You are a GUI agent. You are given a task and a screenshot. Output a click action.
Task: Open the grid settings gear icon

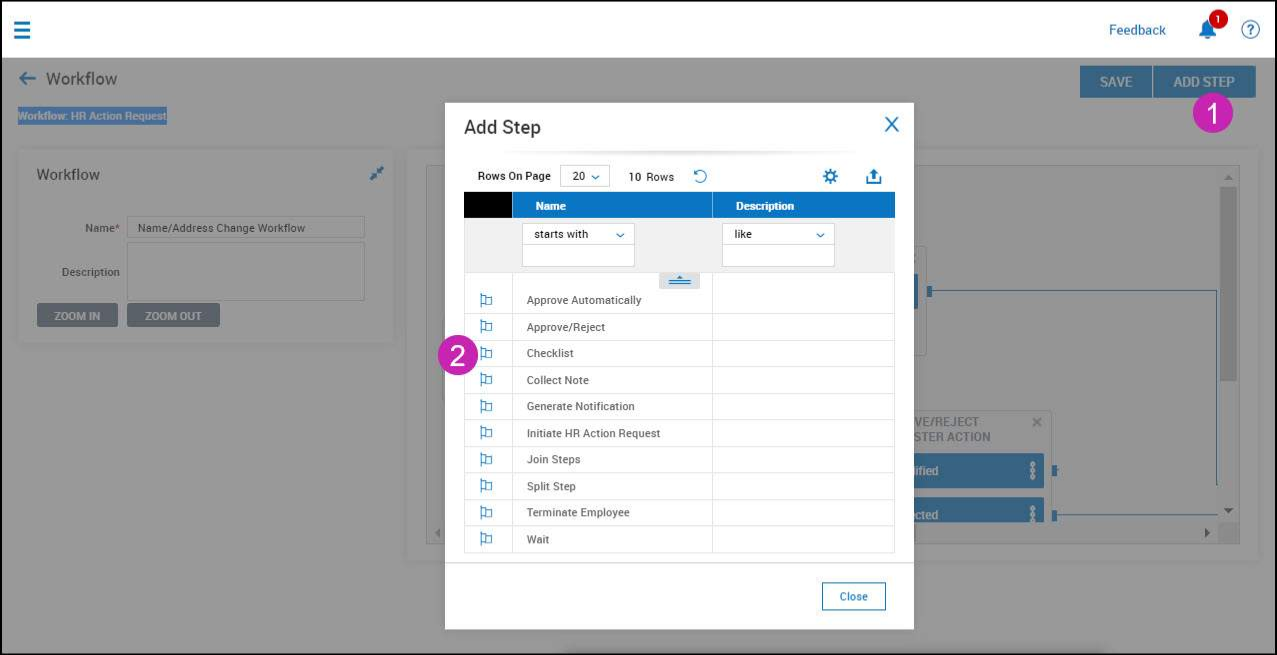[x=830, y=176]
